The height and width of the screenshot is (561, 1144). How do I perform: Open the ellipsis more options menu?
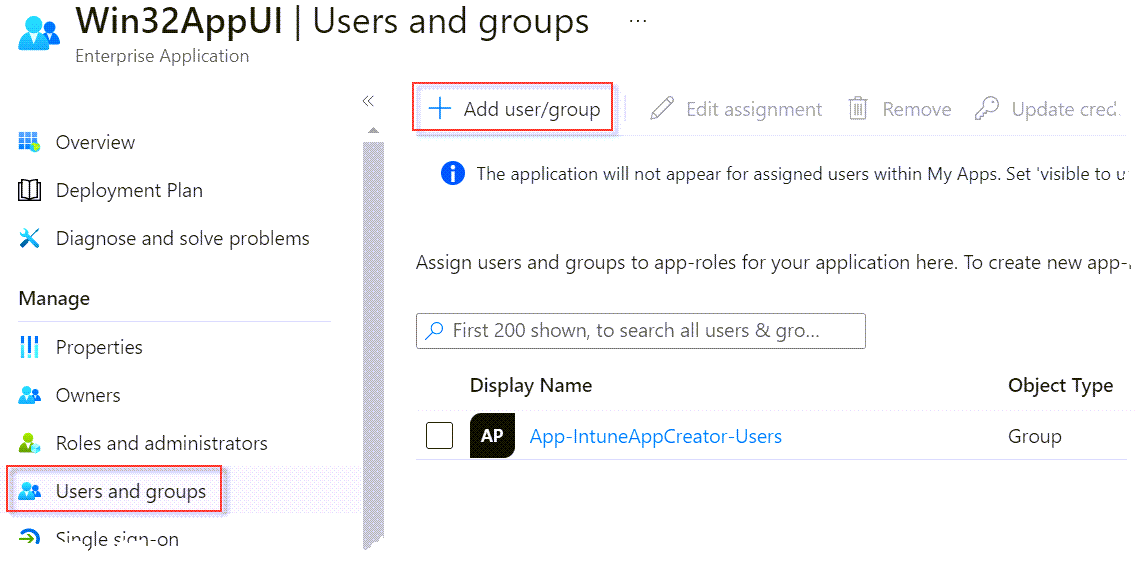coord(637,21)
